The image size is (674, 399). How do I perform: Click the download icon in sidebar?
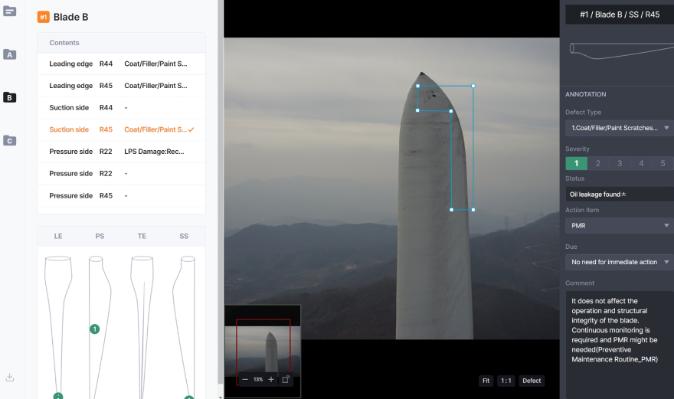(9, 378)
